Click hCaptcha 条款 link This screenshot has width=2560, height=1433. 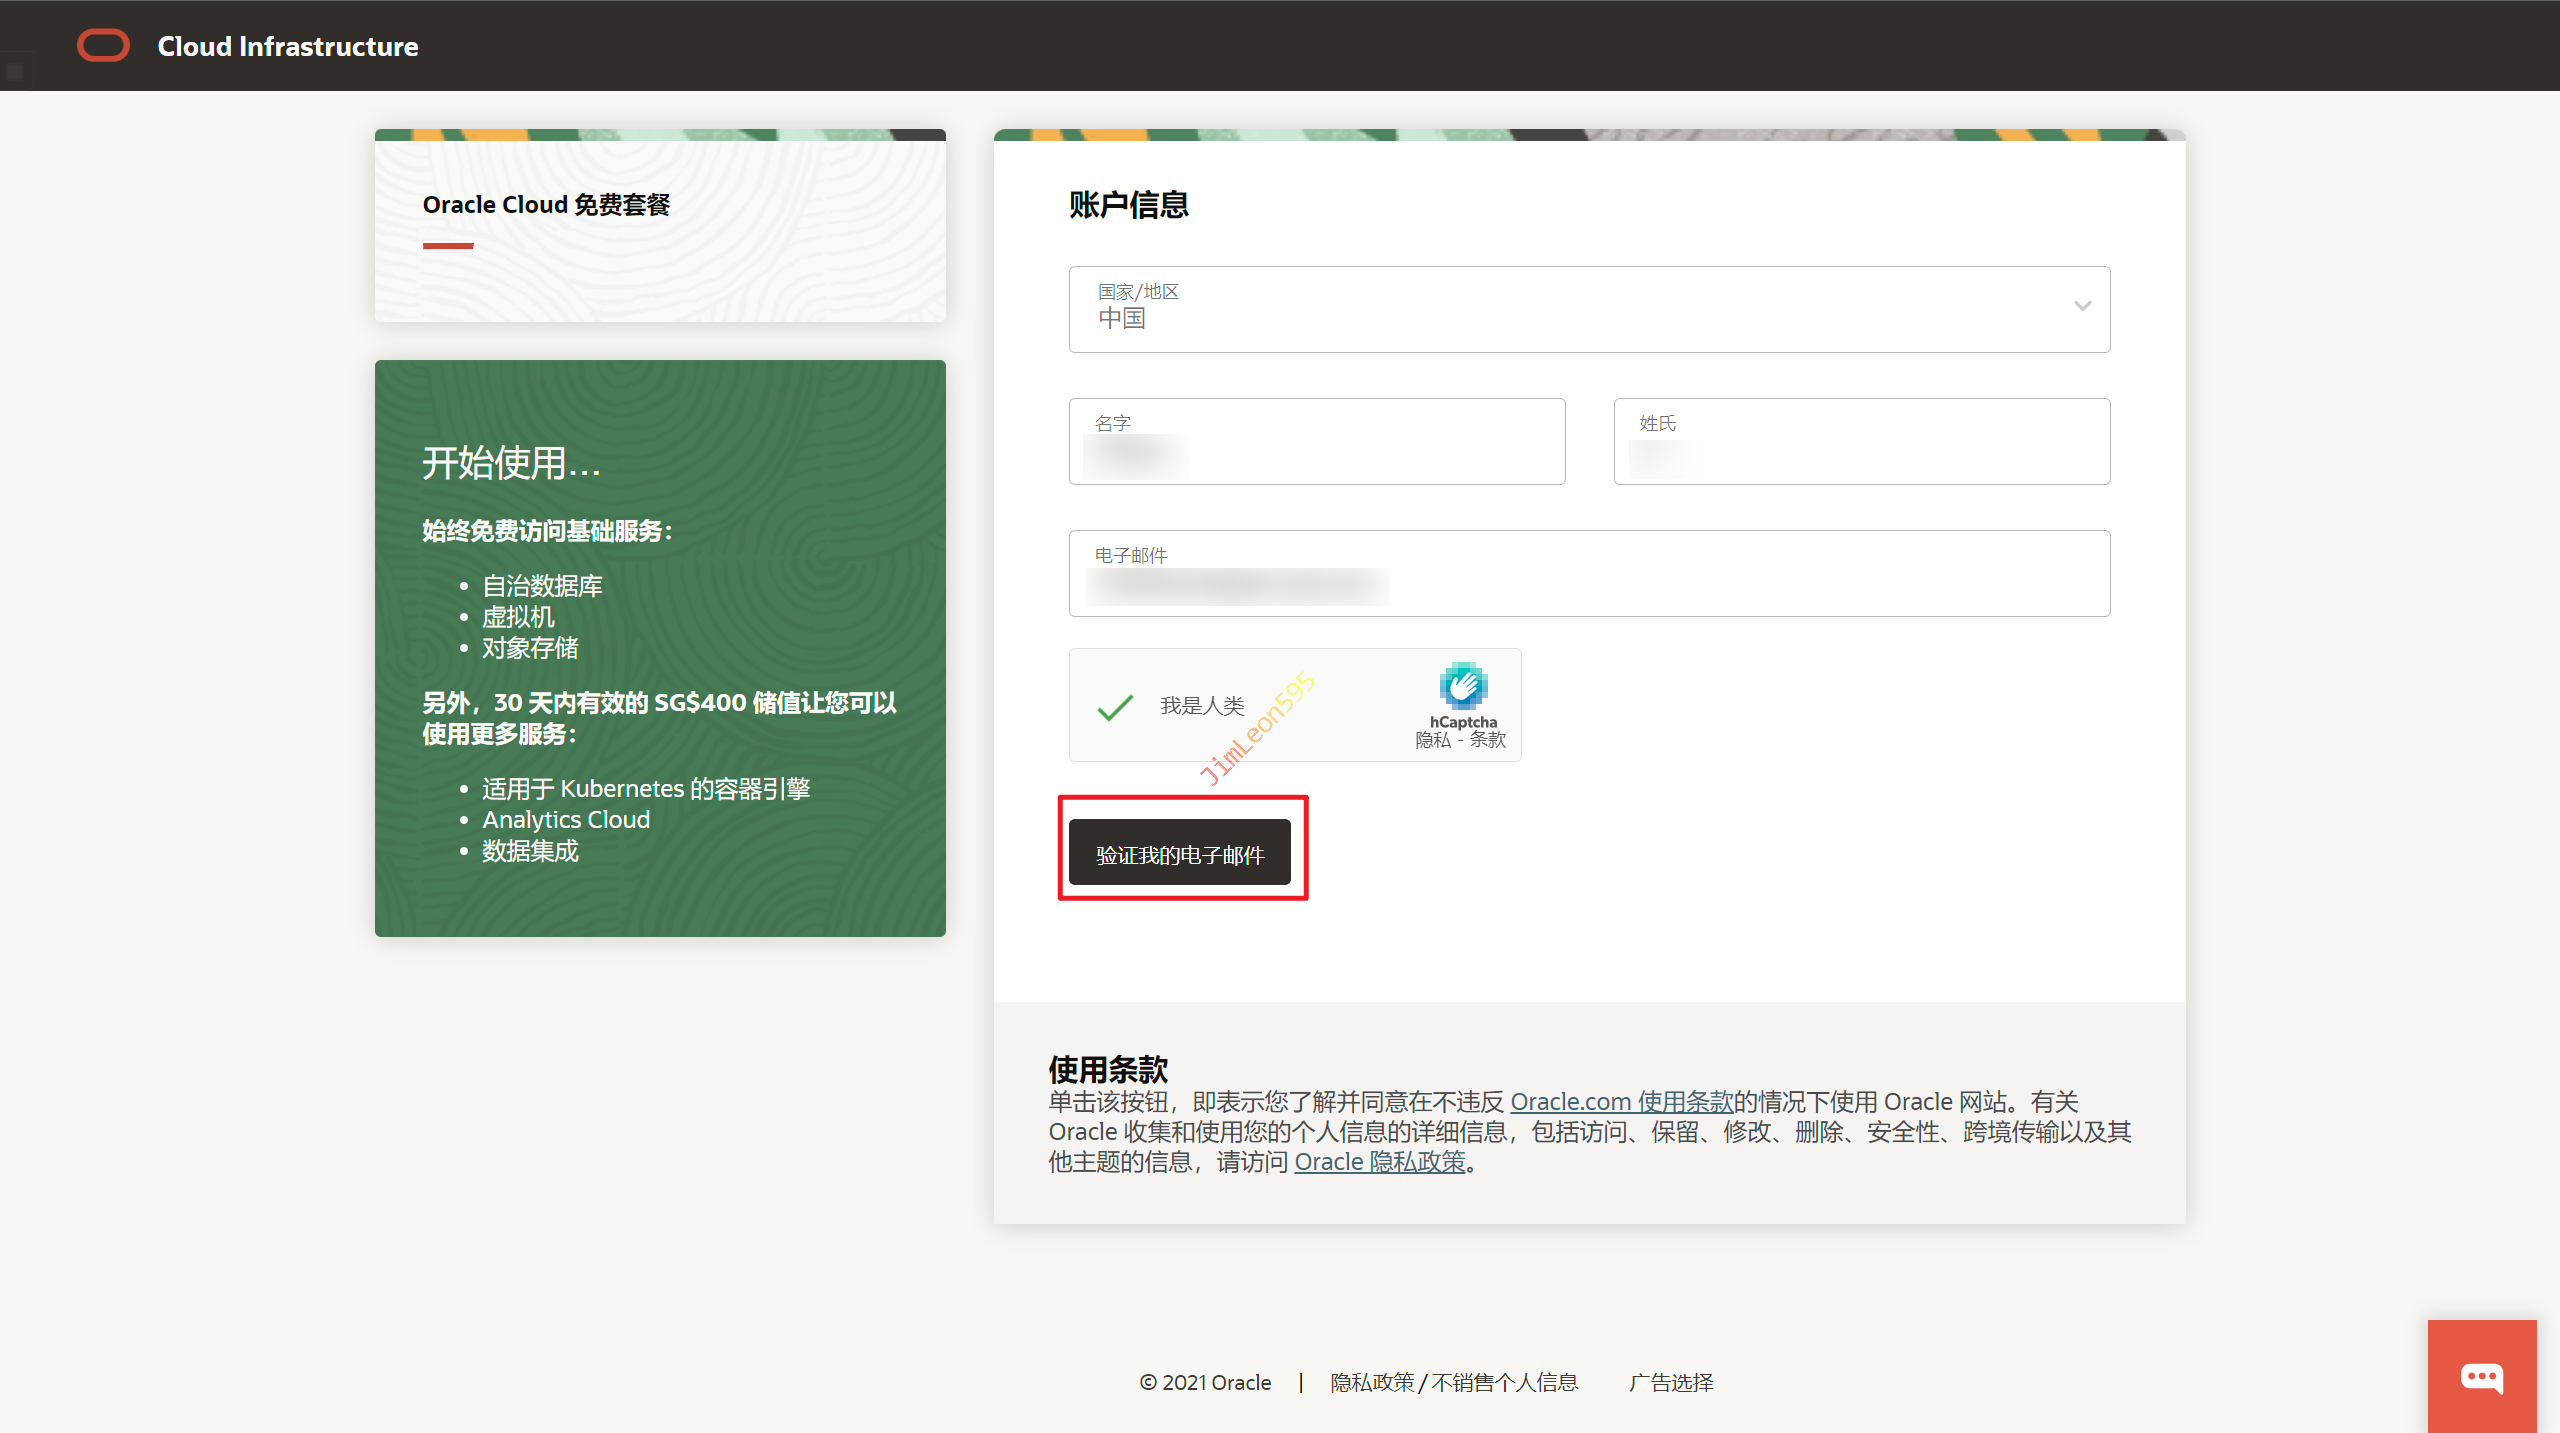1487,740
